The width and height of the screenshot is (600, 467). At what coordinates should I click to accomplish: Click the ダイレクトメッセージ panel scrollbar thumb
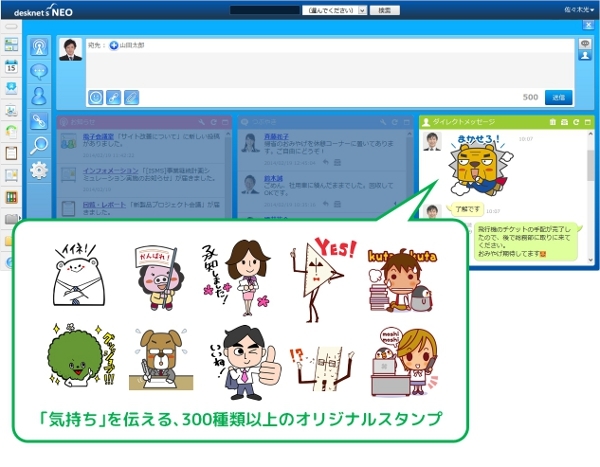click(x=590, y=165)
